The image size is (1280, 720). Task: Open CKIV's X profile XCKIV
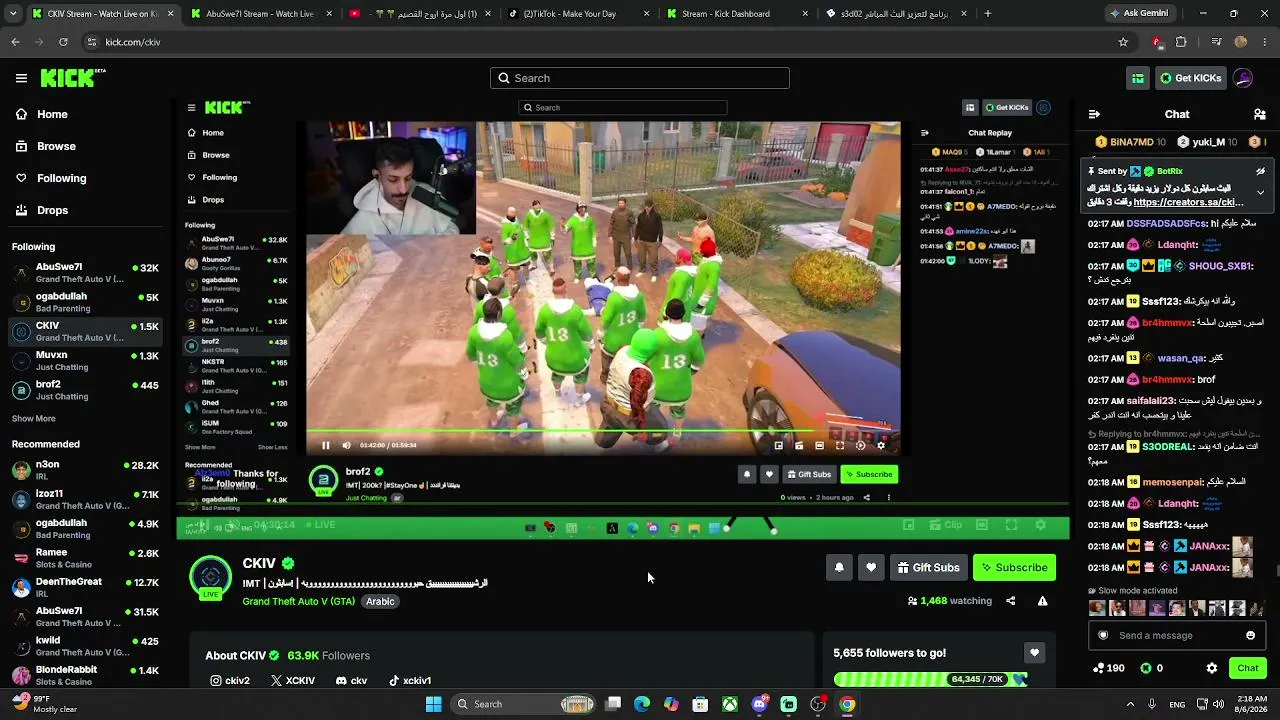tap(293, 681)
